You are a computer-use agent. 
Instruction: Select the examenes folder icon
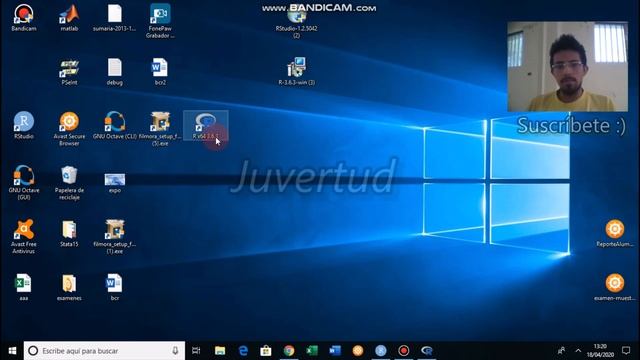click(69, 287)
